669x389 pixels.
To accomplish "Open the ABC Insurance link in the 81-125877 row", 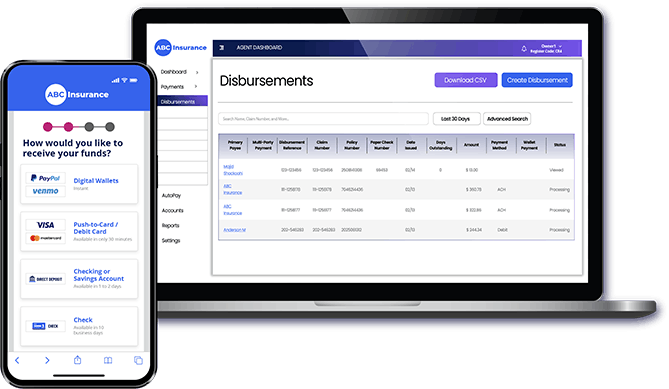I will tap(232, 210).
